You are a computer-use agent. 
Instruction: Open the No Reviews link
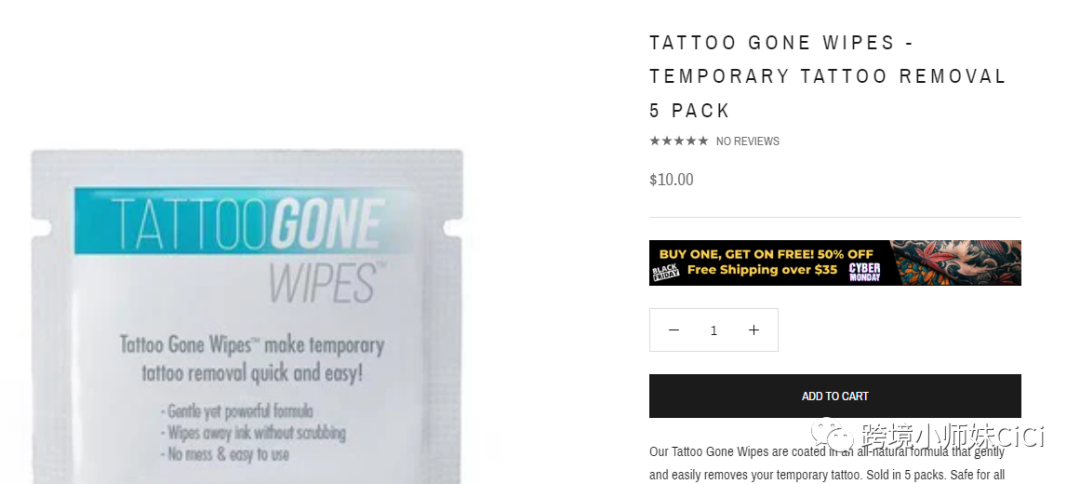click(x=747, y=141)
